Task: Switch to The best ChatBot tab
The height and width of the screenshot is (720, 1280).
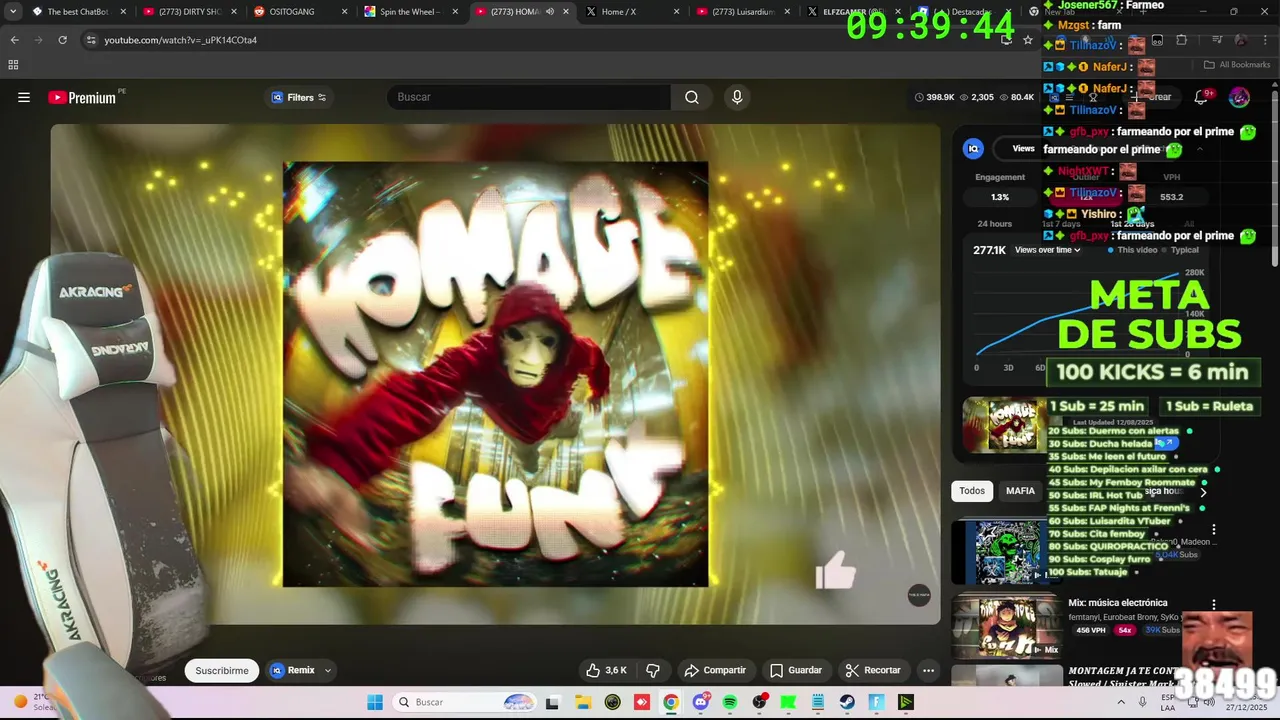Action: point(78,12)
